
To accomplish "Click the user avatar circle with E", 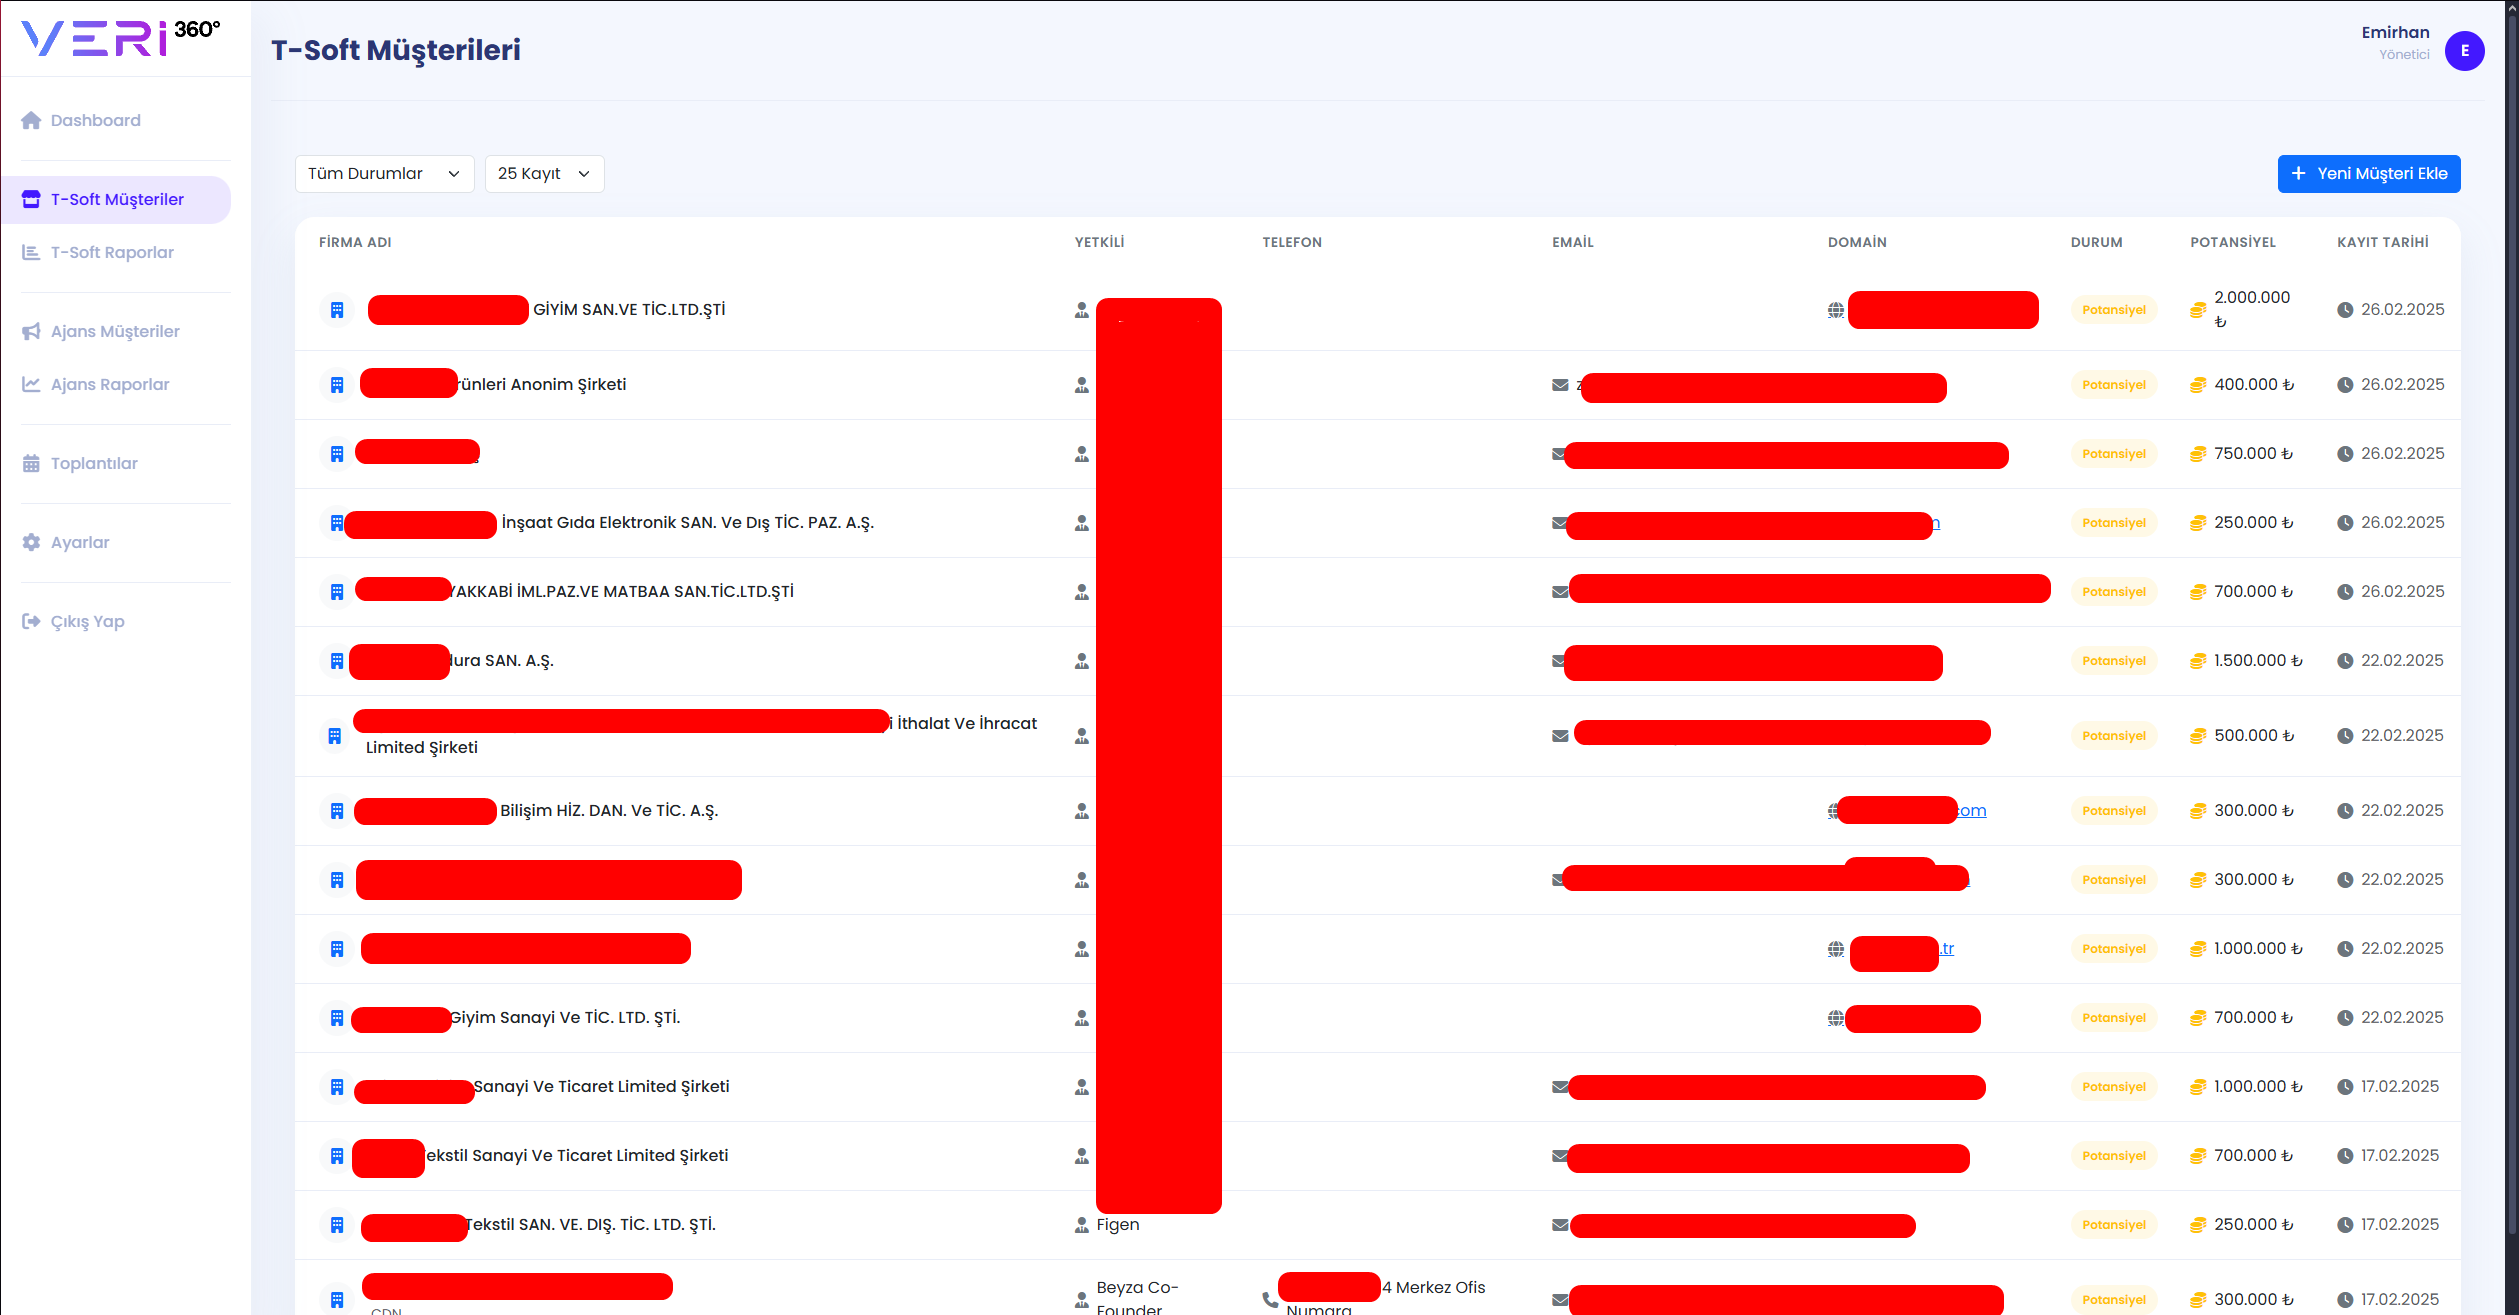I will click(x=2464, y=51).
